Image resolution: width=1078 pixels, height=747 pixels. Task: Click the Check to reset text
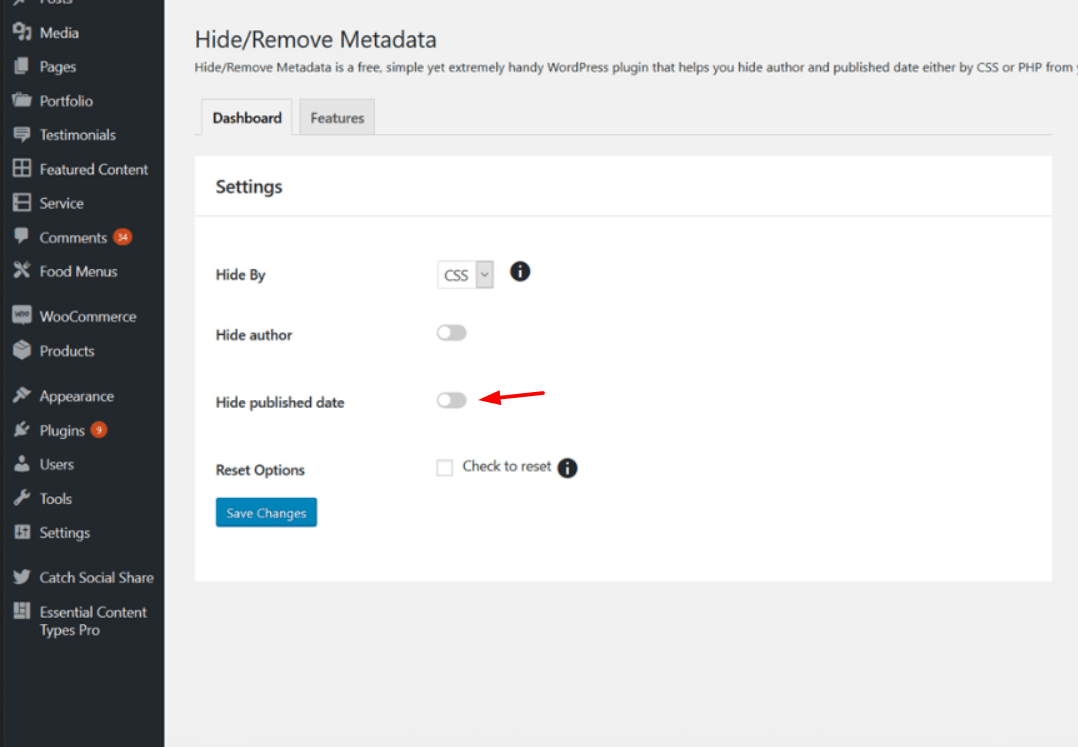click(x=507, y=466)
